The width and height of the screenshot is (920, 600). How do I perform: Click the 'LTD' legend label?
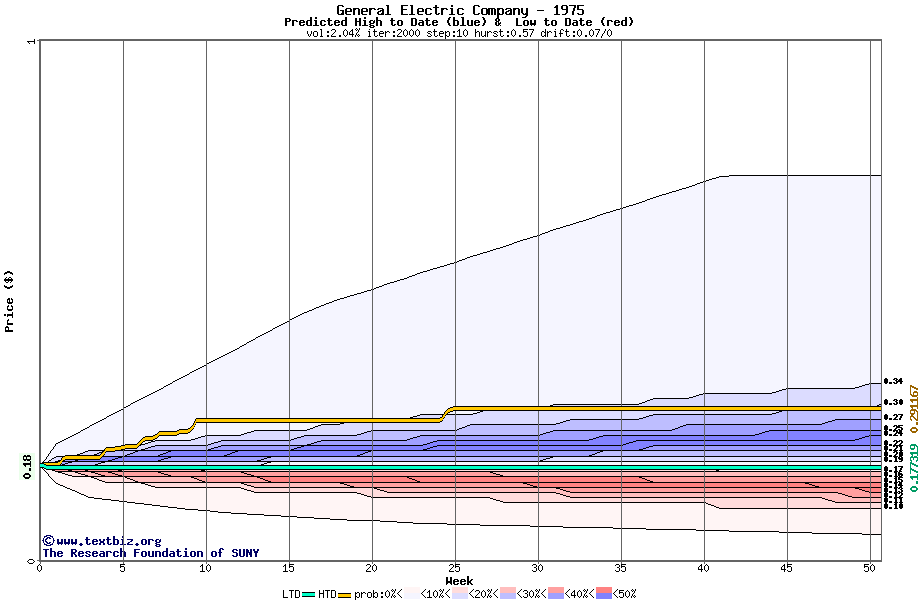[291, 594]
